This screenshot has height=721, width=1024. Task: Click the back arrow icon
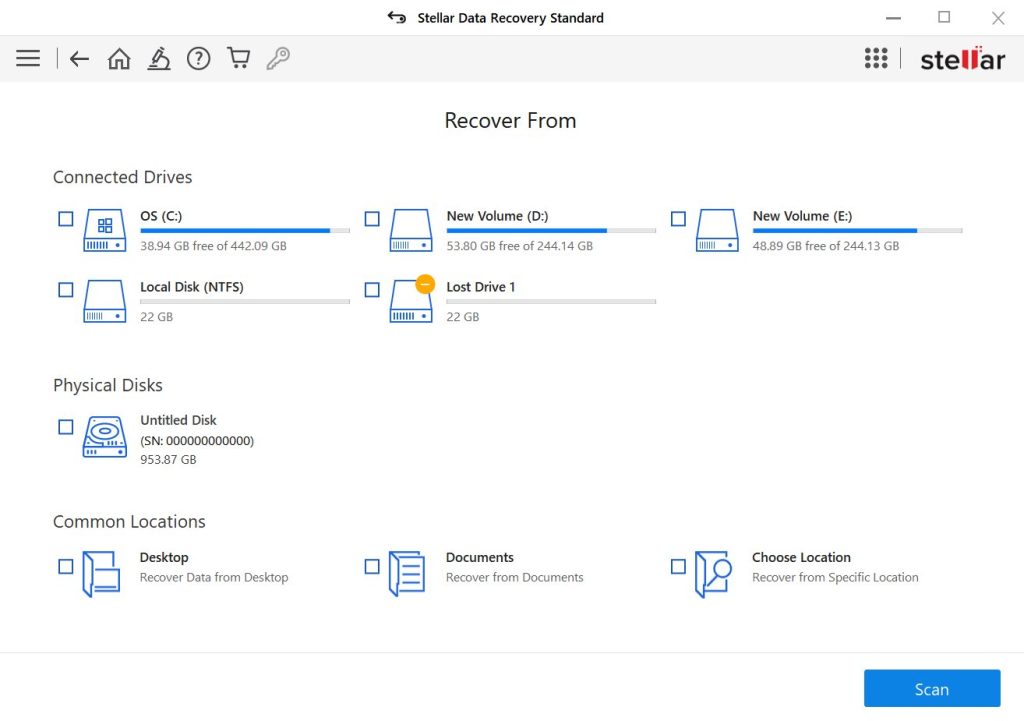click(79, 58)
